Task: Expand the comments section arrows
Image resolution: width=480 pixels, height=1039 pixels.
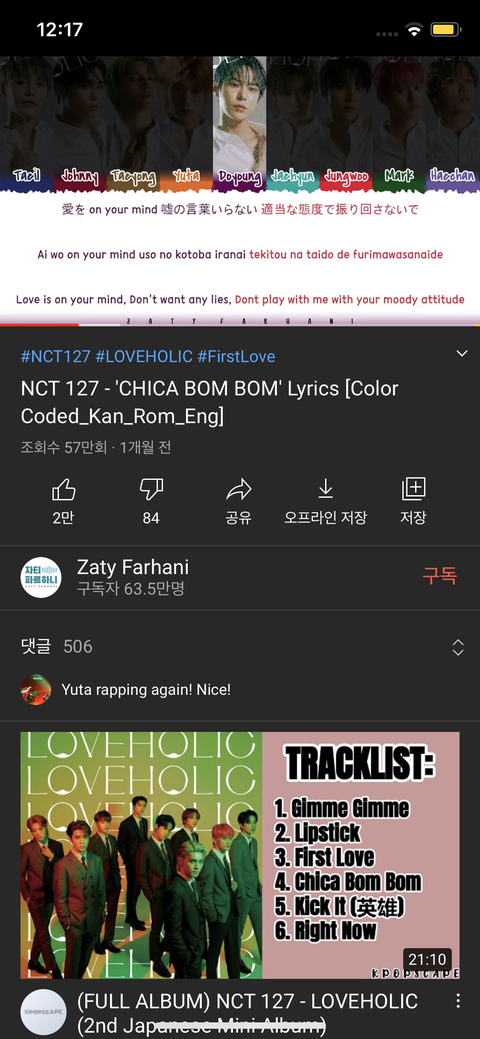Action: point(458,647)
